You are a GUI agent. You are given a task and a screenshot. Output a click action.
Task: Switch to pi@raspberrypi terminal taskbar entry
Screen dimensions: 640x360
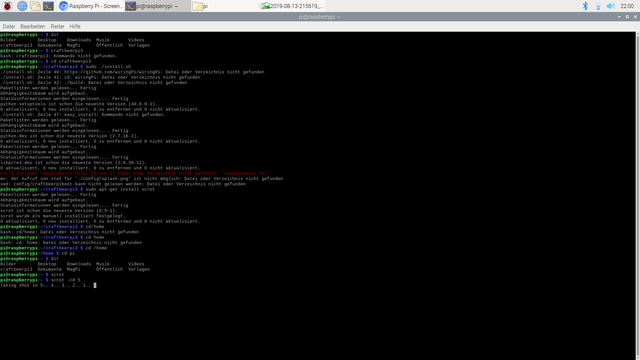point(157,6)
